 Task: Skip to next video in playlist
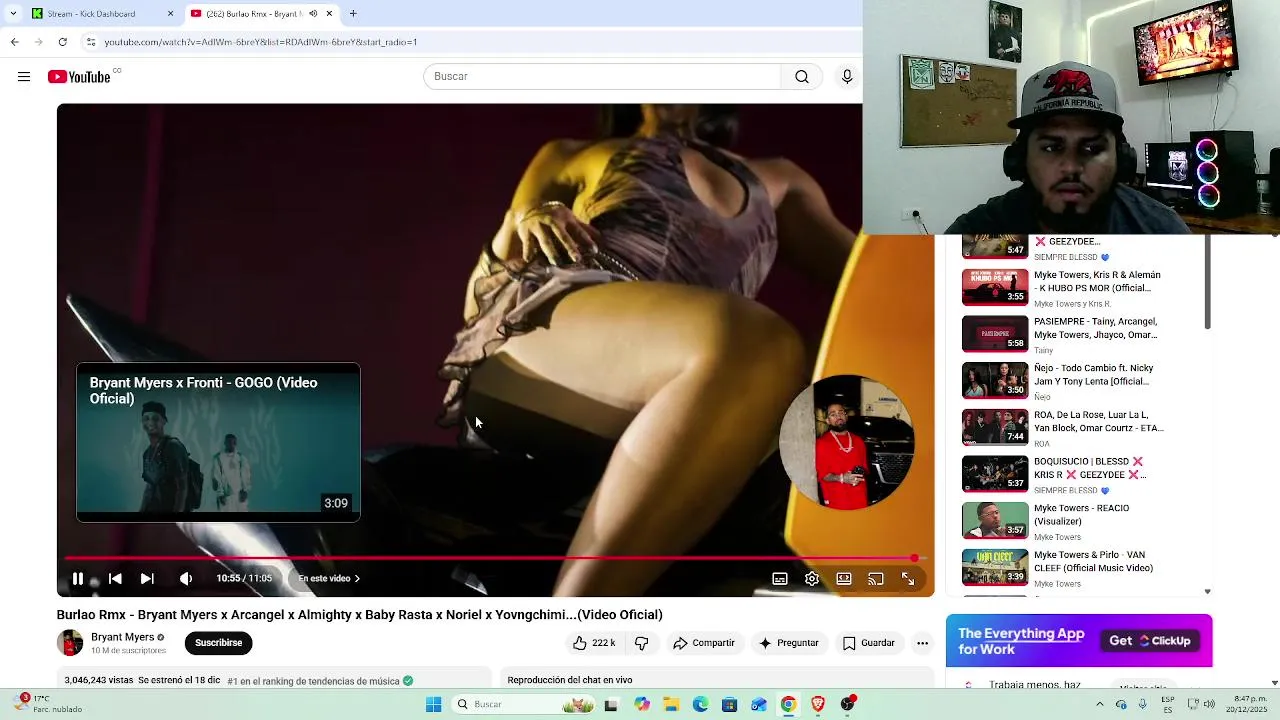pos(147,578)
